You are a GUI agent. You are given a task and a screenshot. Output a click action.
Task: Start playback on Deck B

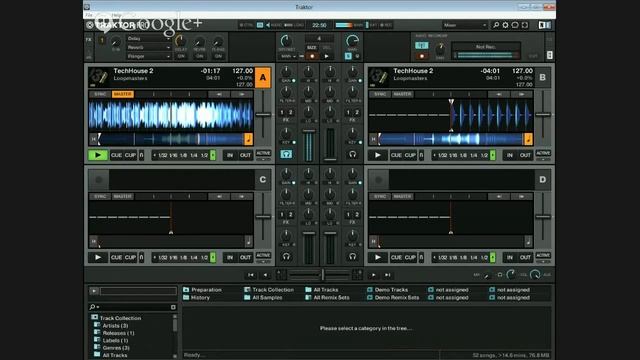tap(378, 155)
